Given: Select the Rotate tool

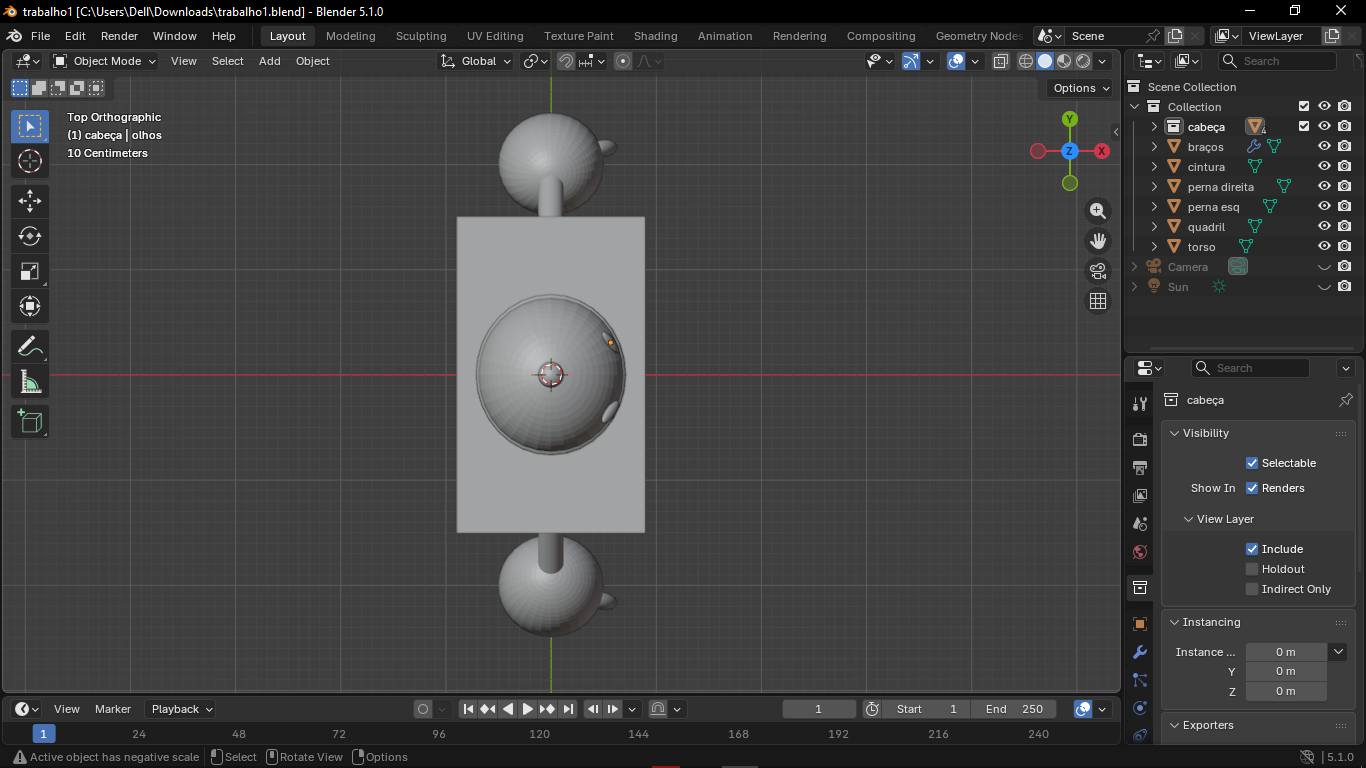Looking at the screenshot, I should coord(30,236).
